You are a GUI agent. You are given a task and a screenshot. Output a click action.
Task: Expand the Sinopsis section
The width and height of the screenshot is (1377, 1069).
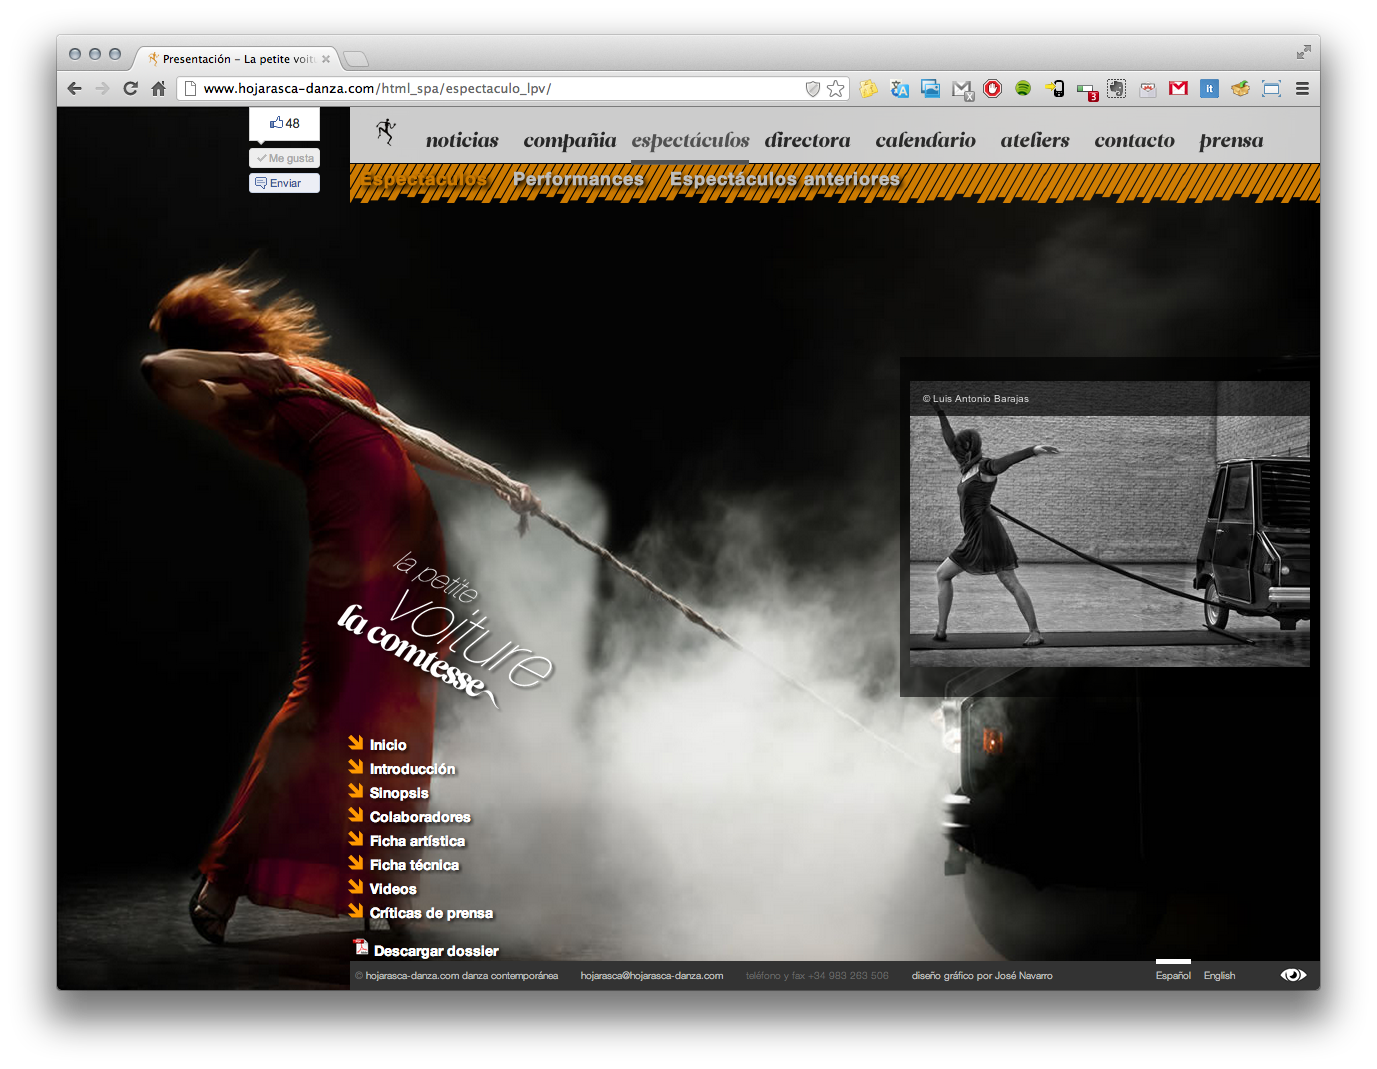[398, 793]
